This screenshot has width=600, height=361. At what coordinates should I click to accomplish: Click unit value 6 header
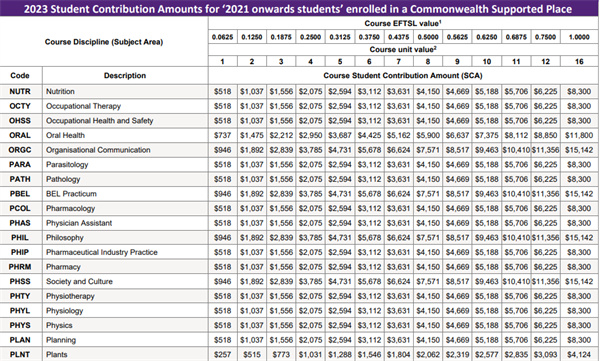pyautogui.click(x=369, y=62)
